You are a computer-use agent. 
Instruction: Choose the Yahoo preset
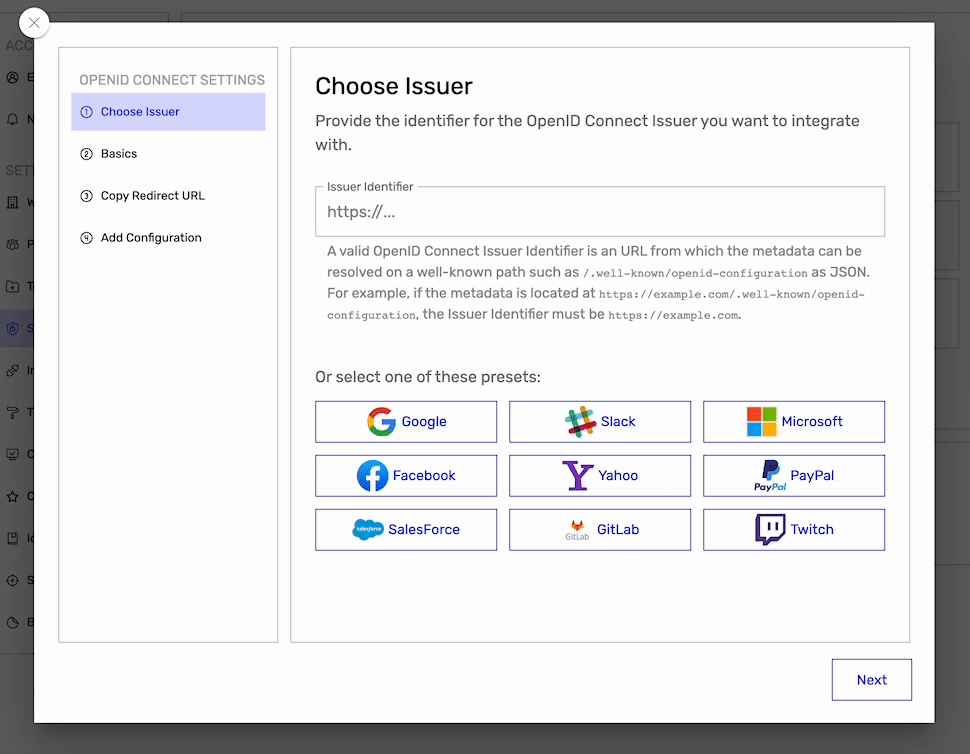coord(599,476)
